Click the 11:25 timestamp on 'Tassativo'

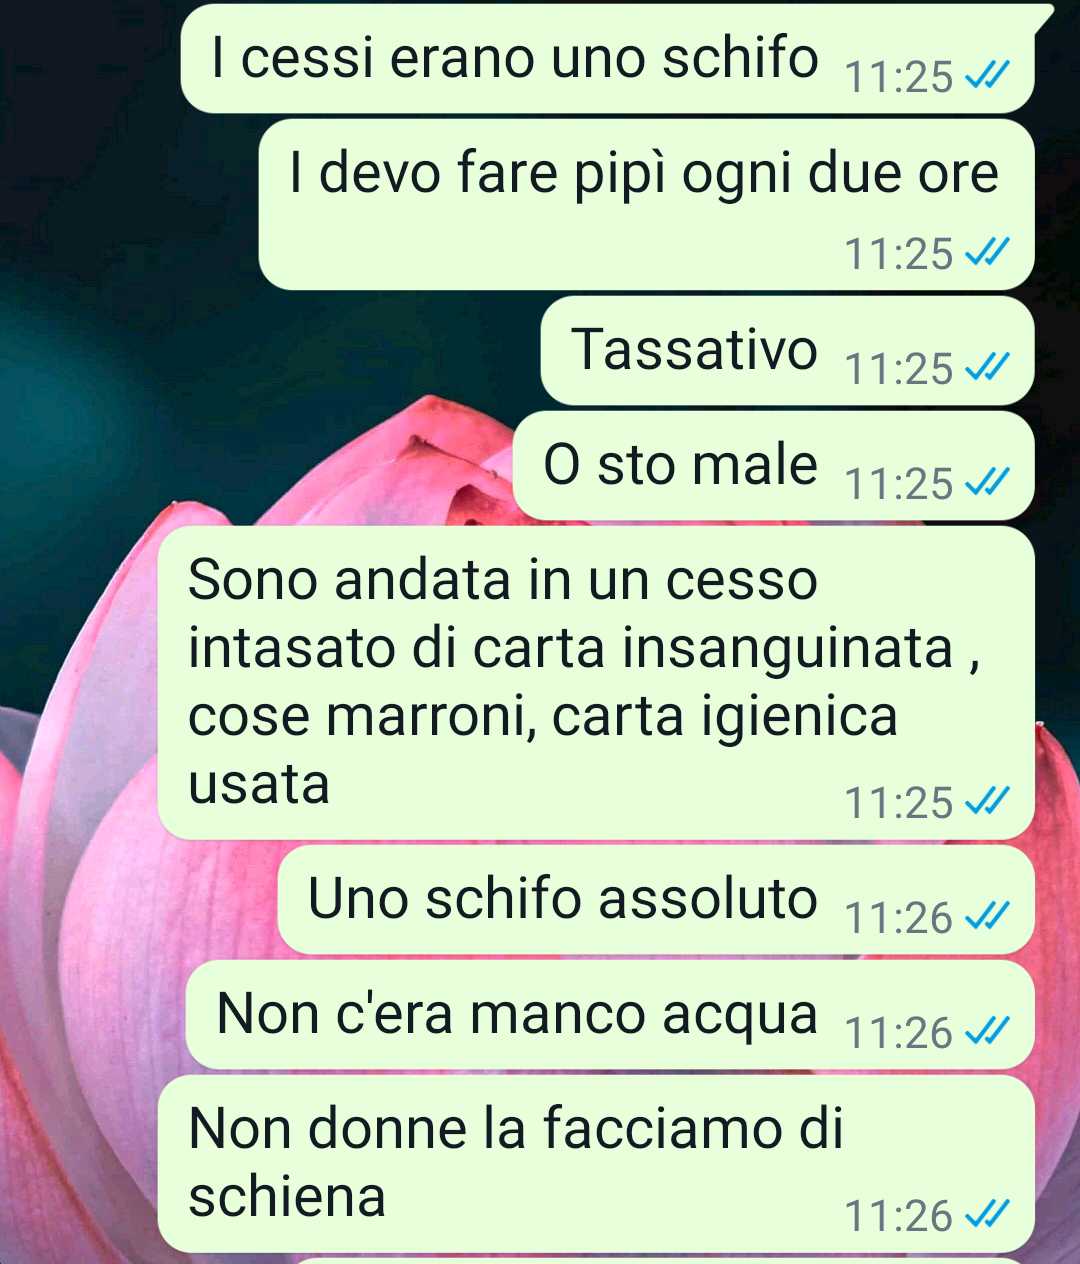[899, 368]
